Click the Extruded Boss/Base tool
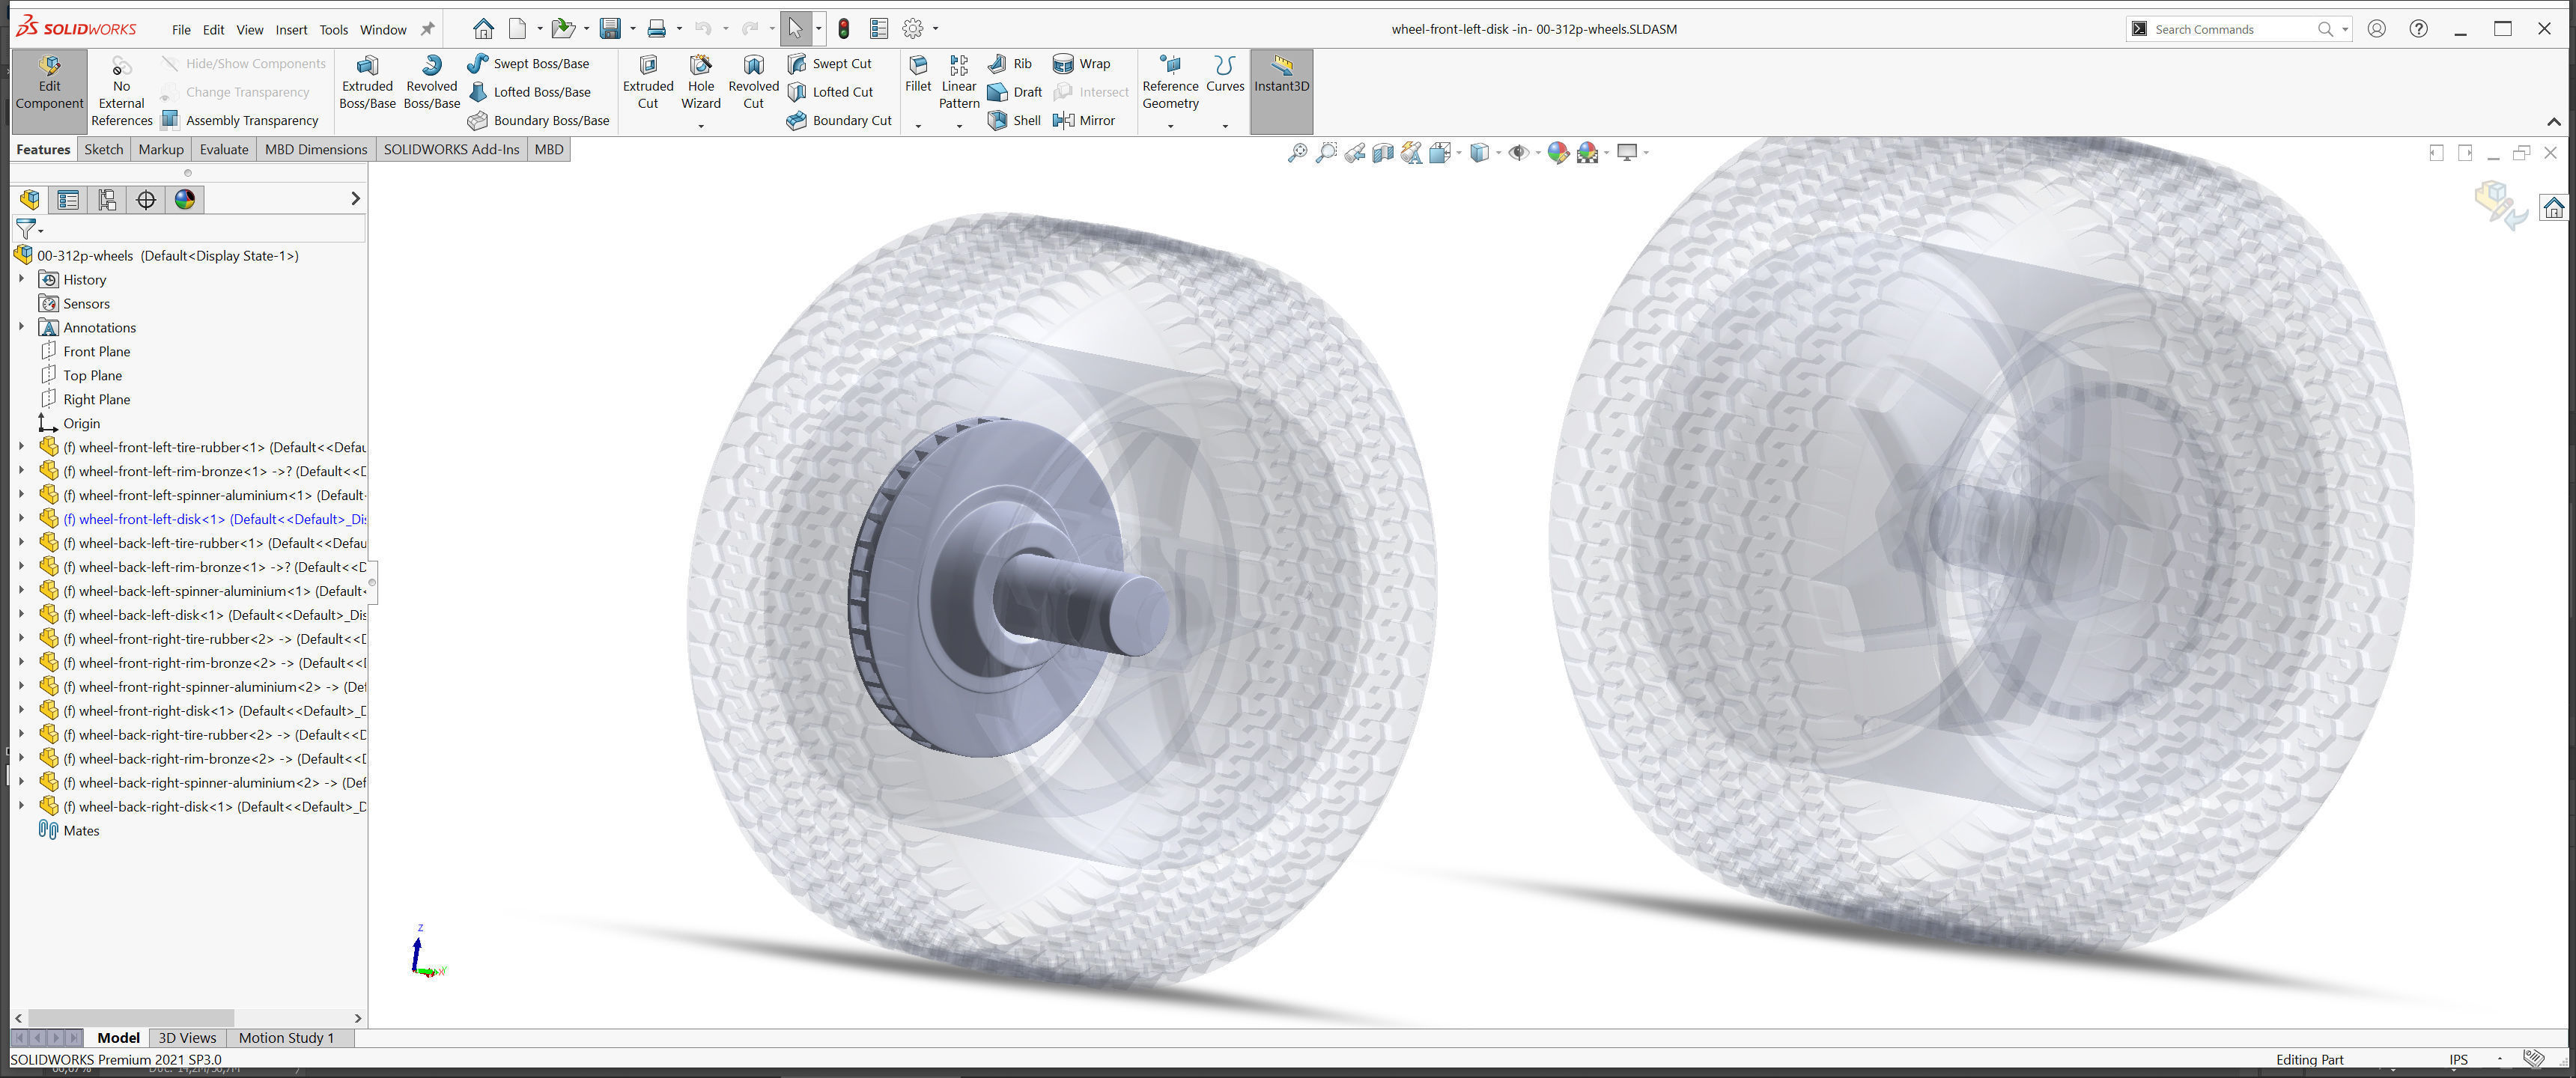The height and width of the screenshot is (1078, 2576). pyautogui.click(x=367, y=82)
